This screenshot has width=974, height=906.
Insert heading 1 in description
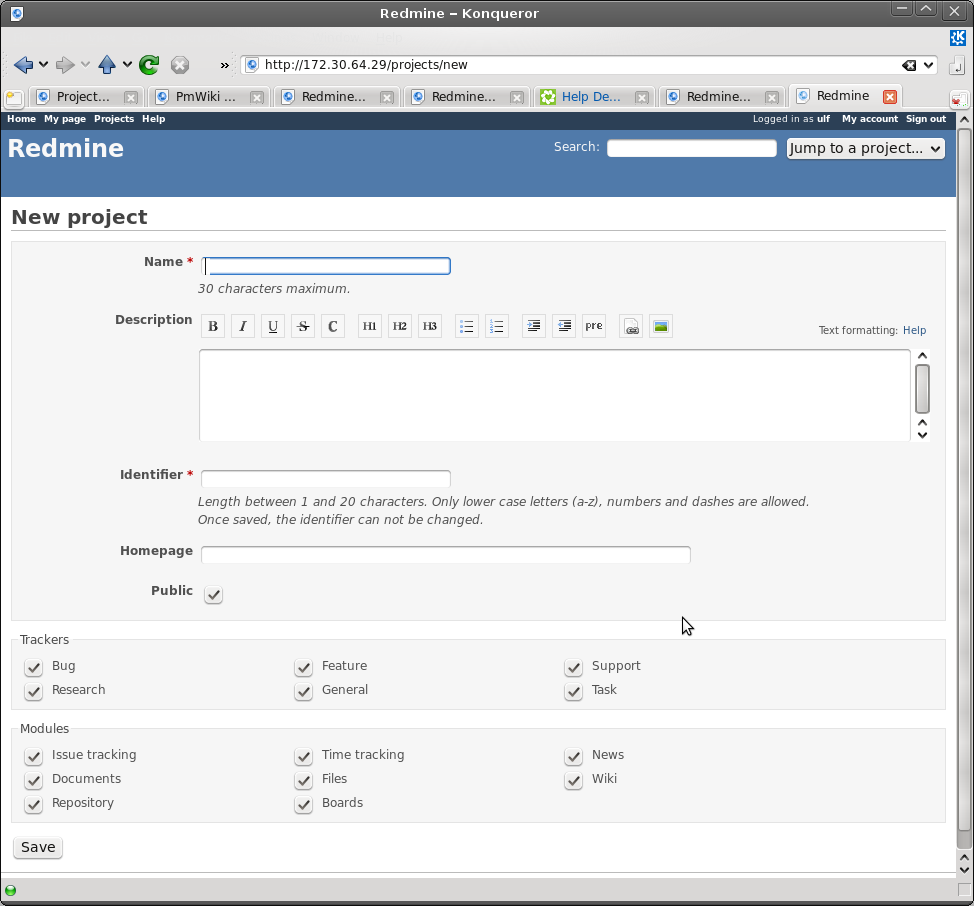click(x=370, y=326)
